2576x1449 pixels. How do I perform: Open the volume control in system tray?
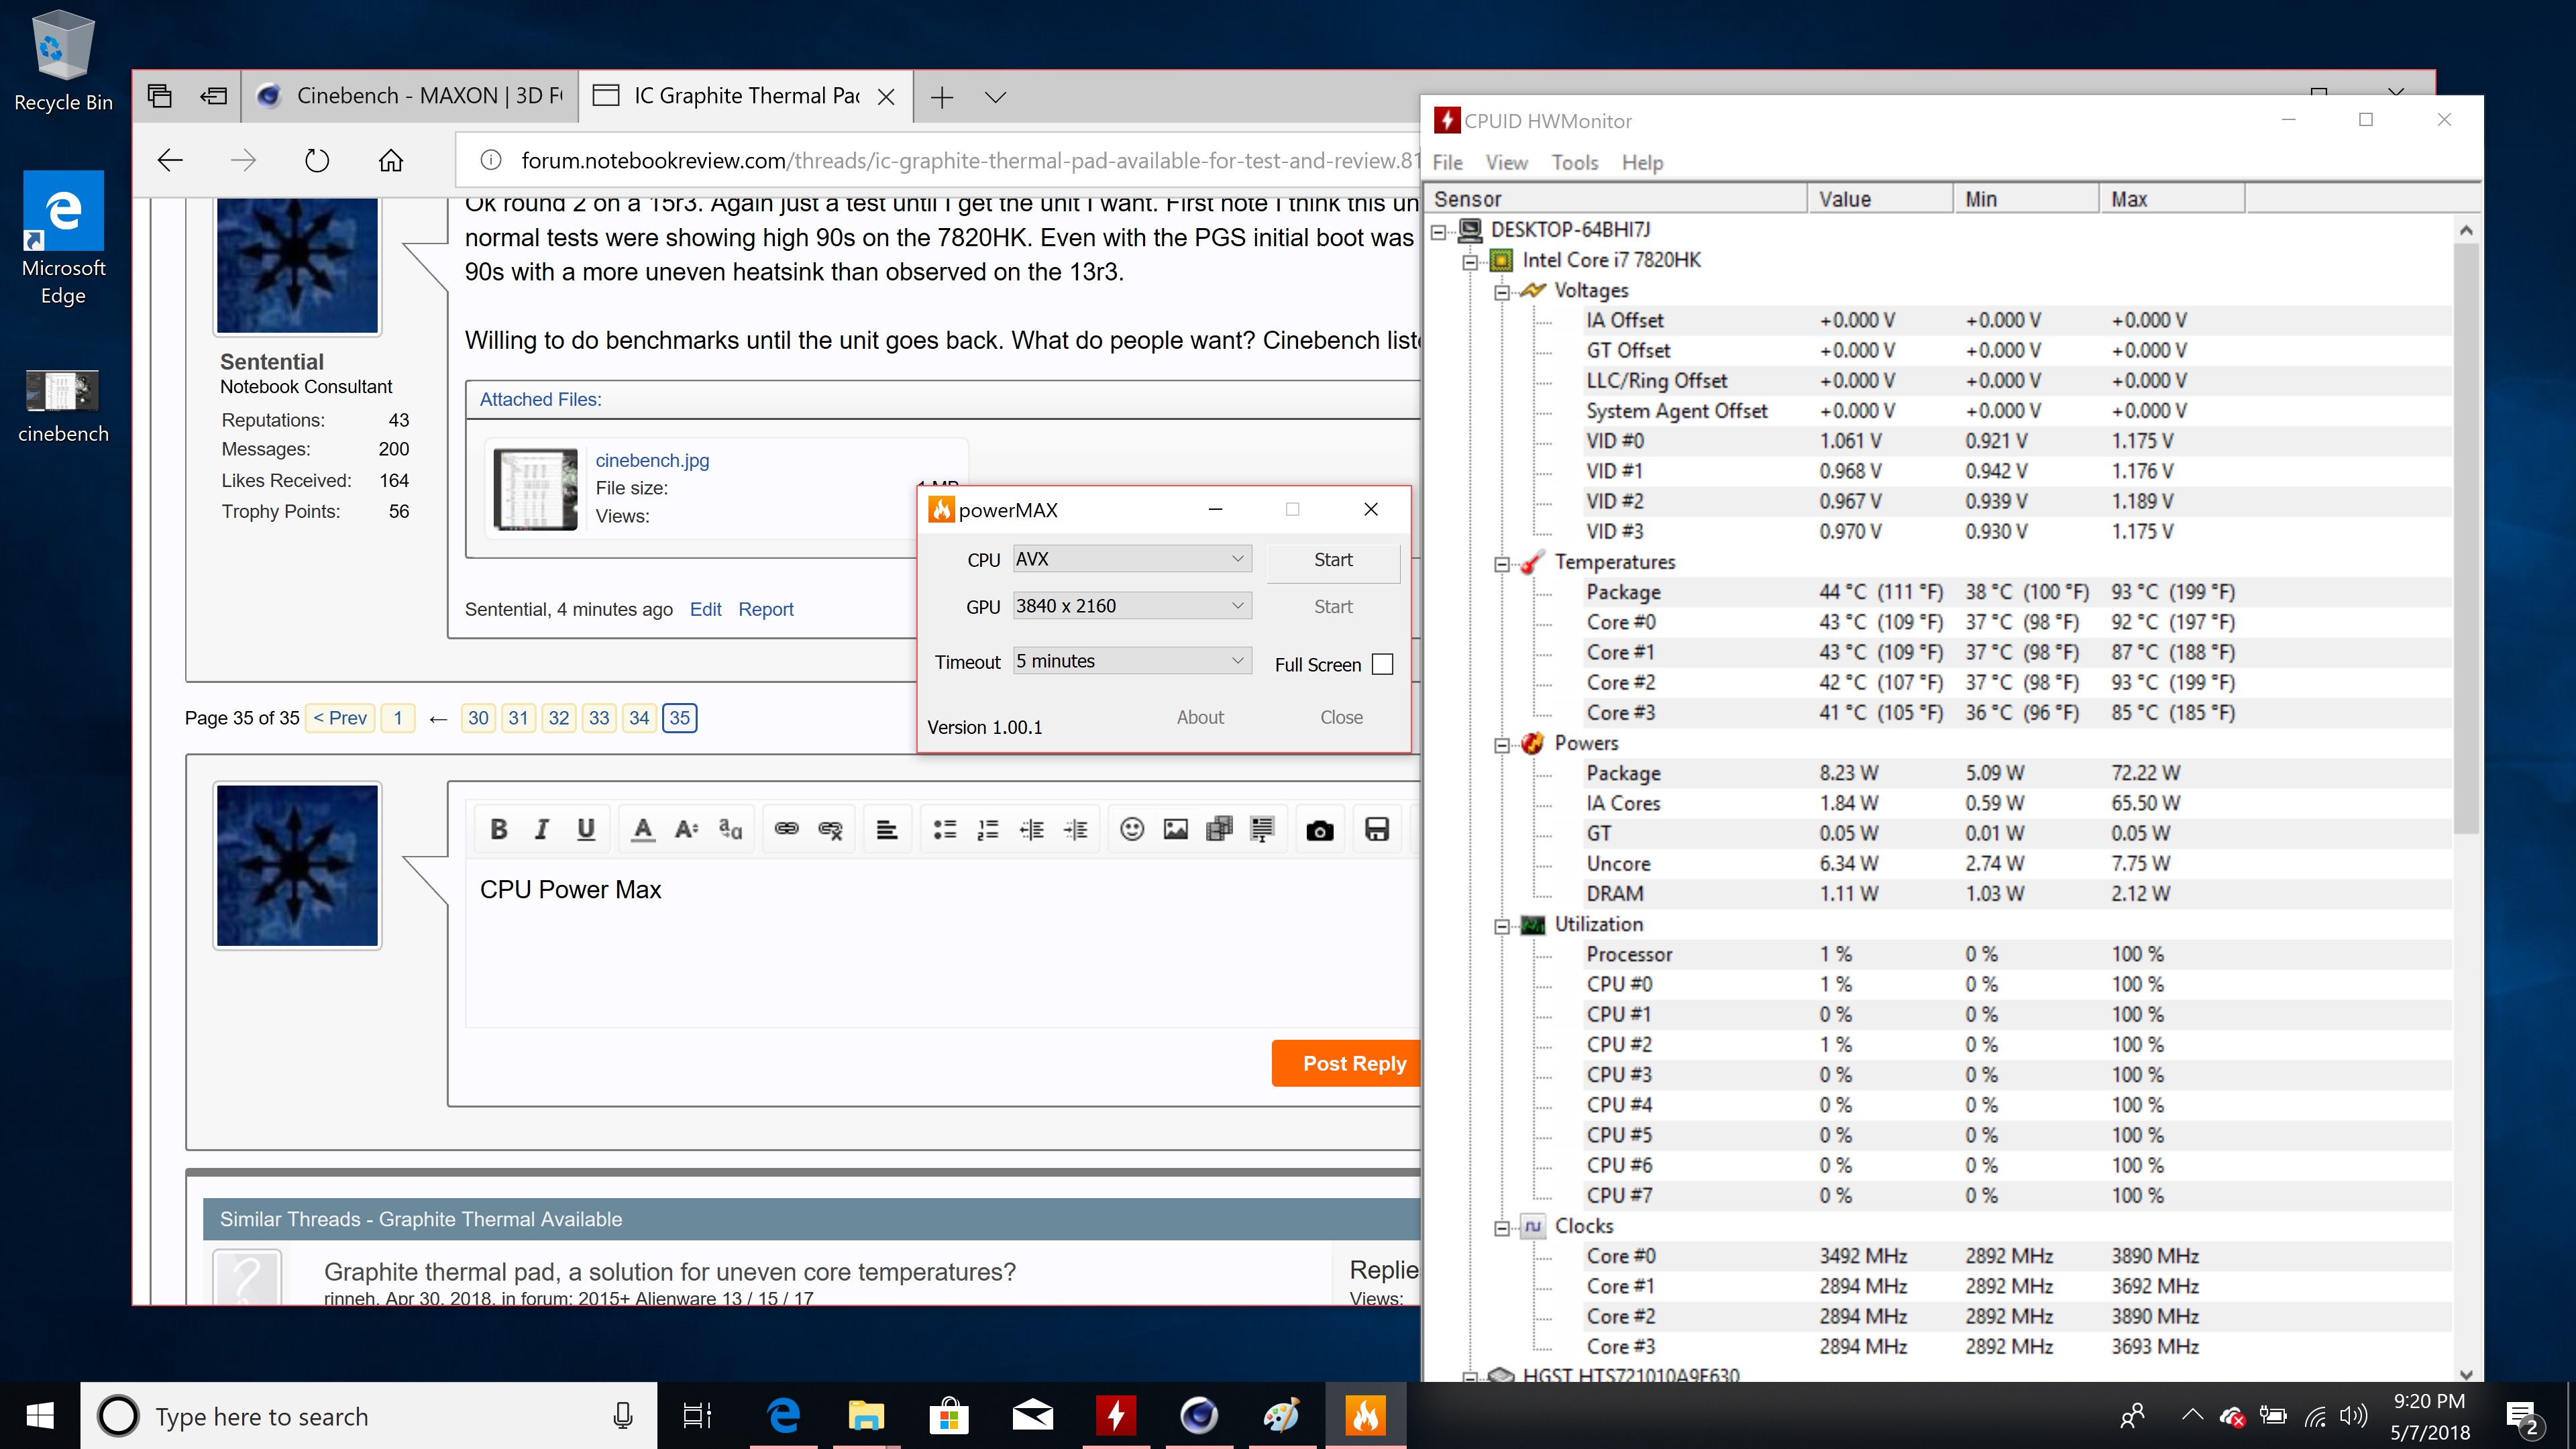click(x=2354, y=1415)
